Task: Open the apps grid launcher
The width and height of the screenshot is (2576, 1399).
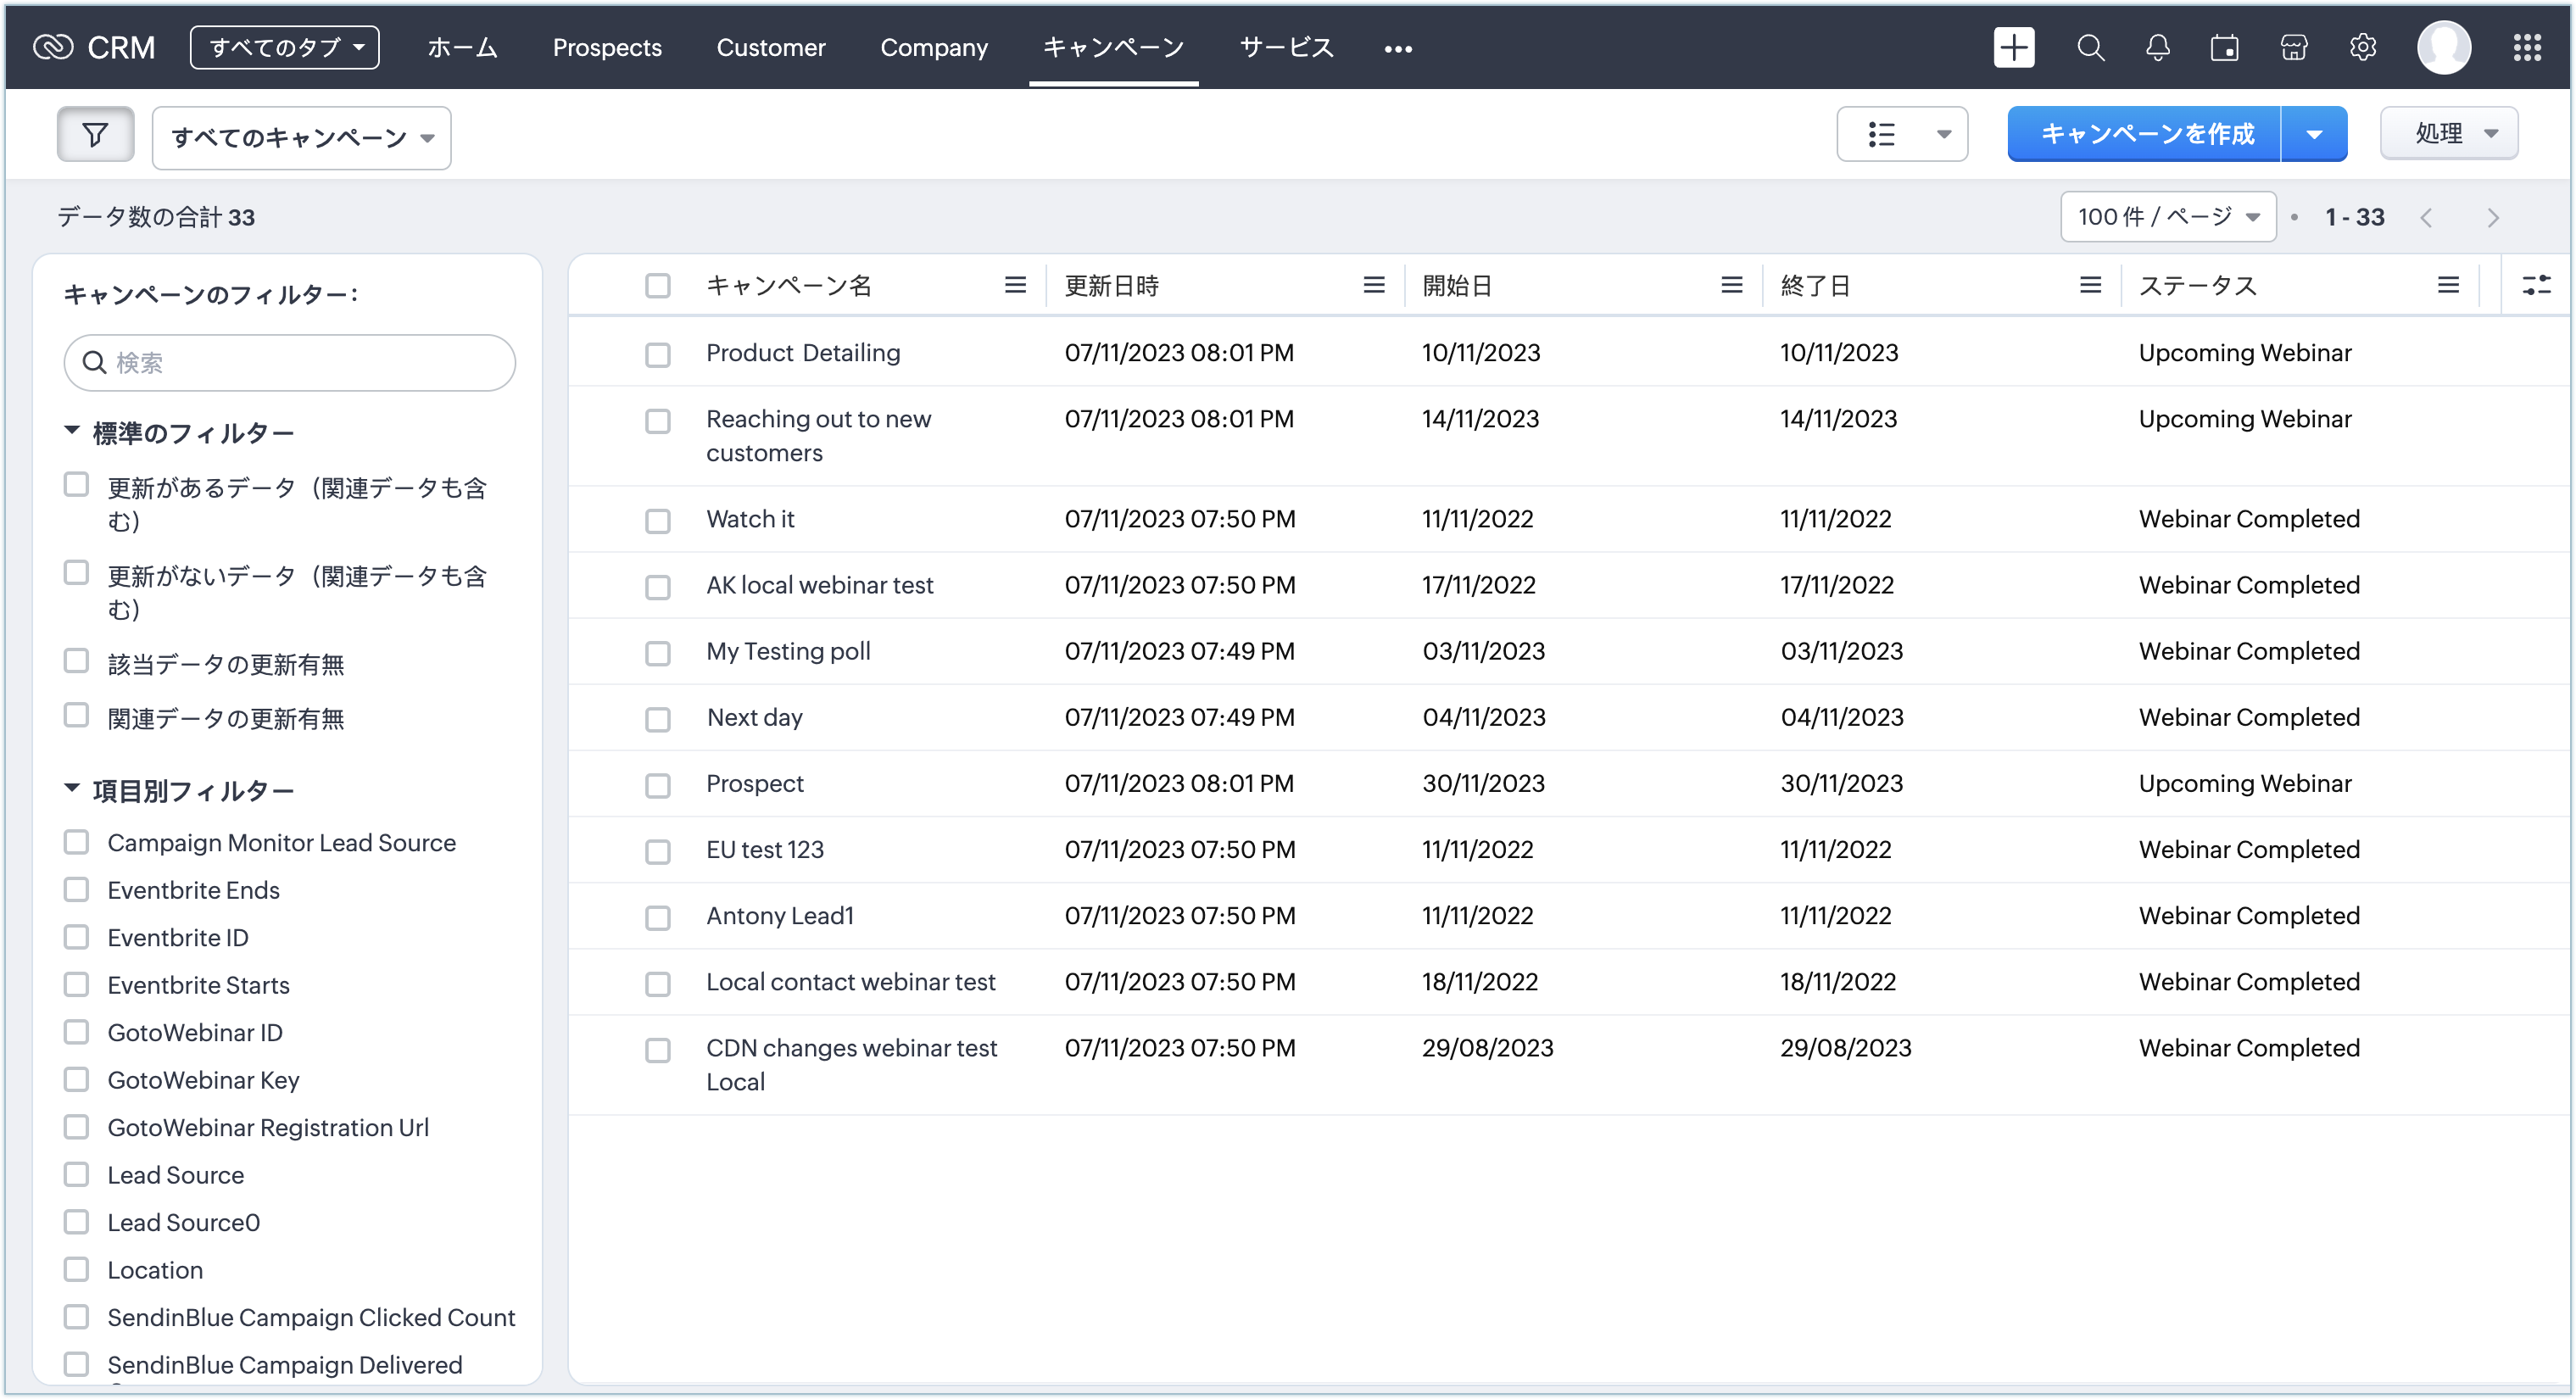Action: tap(2527, 47)
